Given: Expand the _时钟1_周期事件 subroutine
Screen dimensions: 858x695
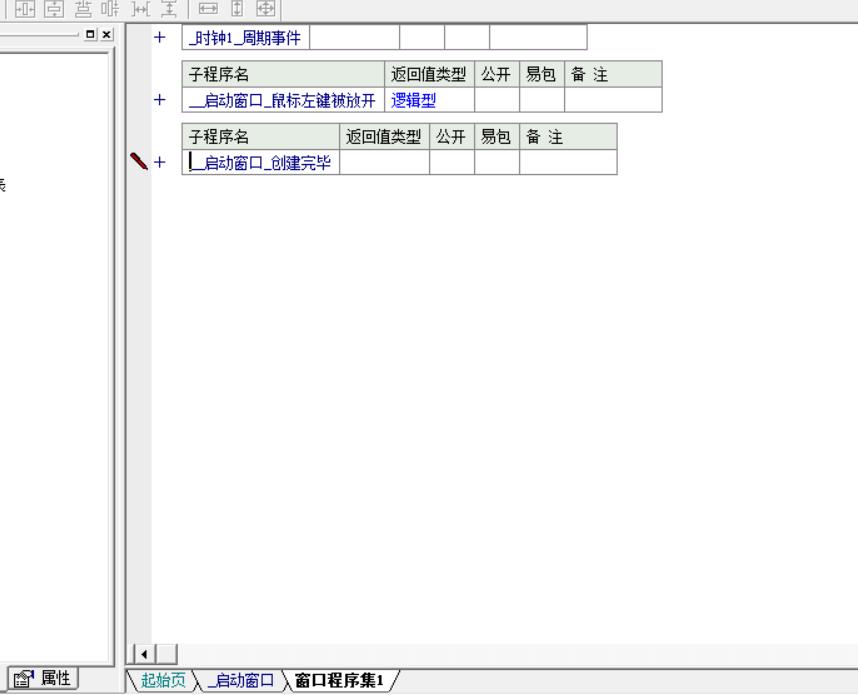Looking at the screenshot, I should 159,37.
